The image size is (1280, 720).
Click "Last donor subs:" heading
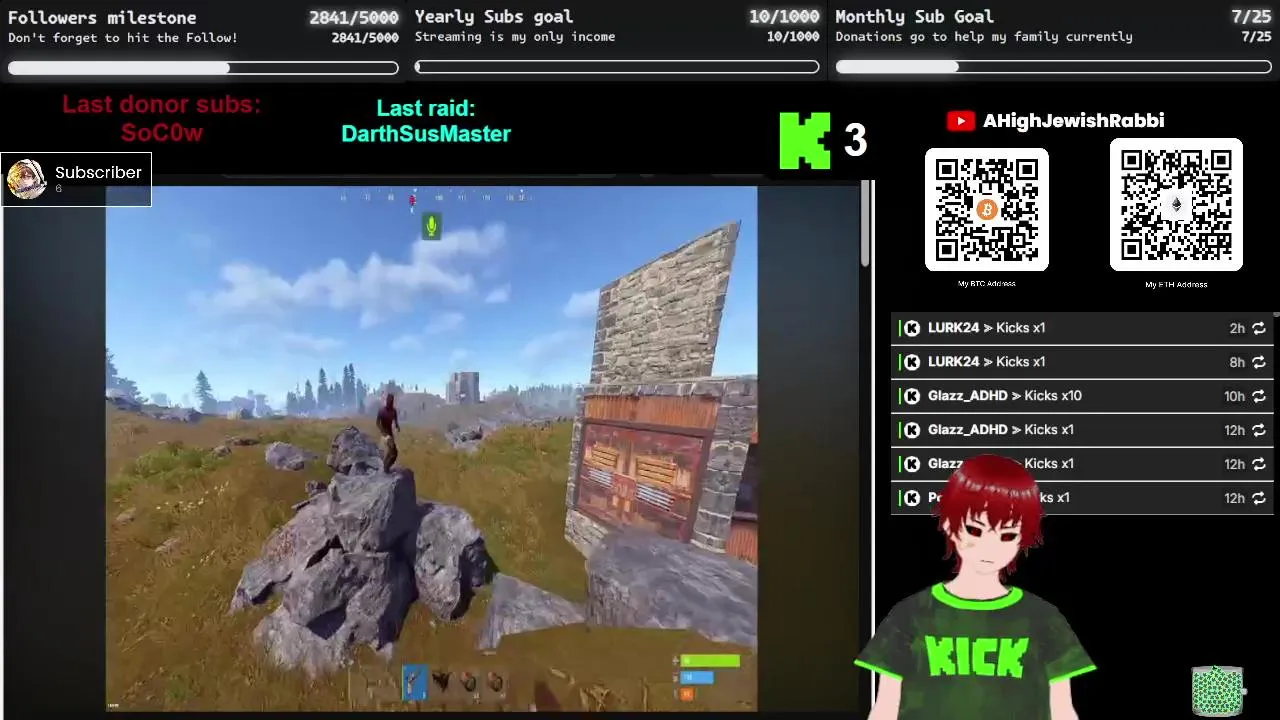point(161,105)
